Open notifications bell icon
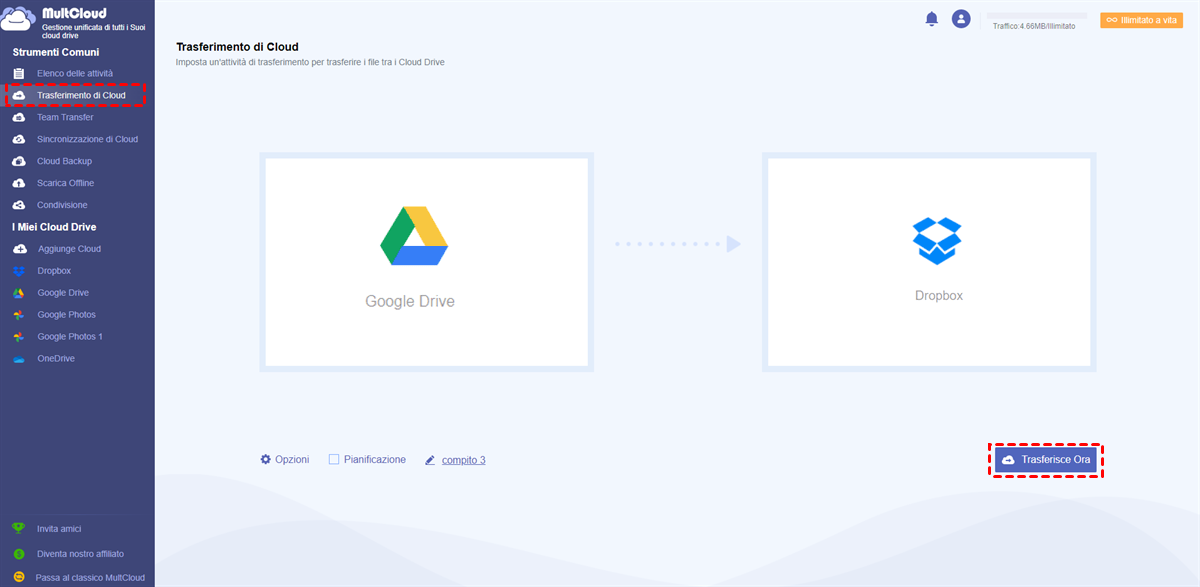1200x587 pixels. coord(932,19)
